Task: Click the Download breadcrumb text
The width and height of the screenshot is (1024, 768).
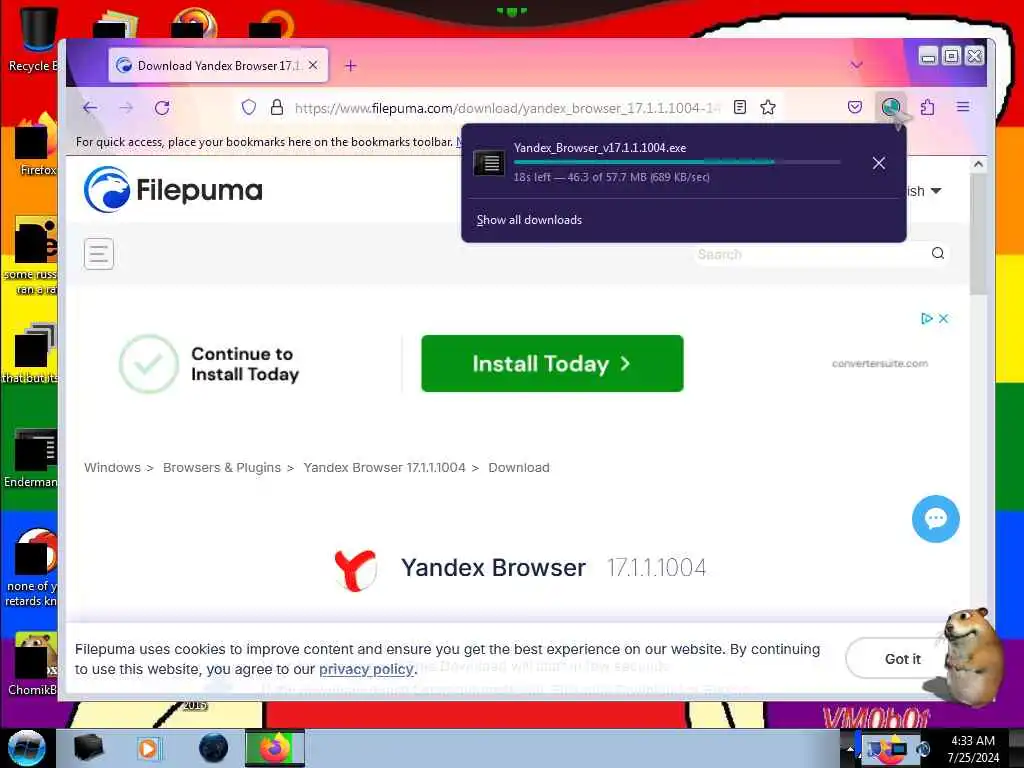Action: pyautogui.click(x=519, y=468)
